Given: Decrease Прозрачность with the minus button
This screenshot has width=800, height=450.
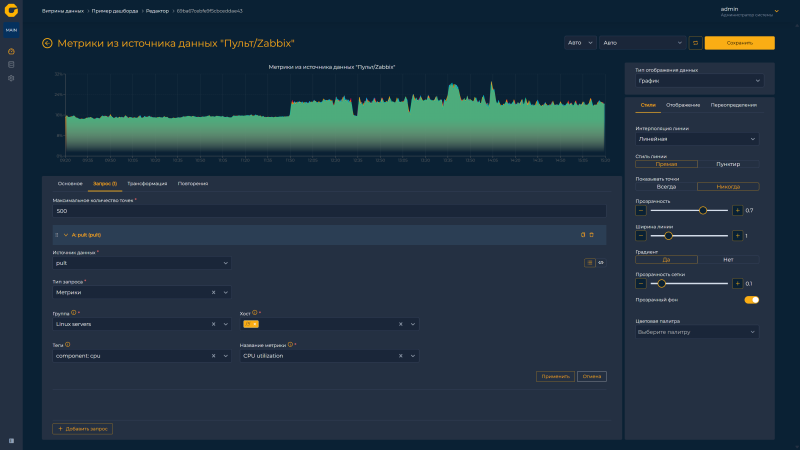Looking at the screenshot, I should tap(641, 210).
